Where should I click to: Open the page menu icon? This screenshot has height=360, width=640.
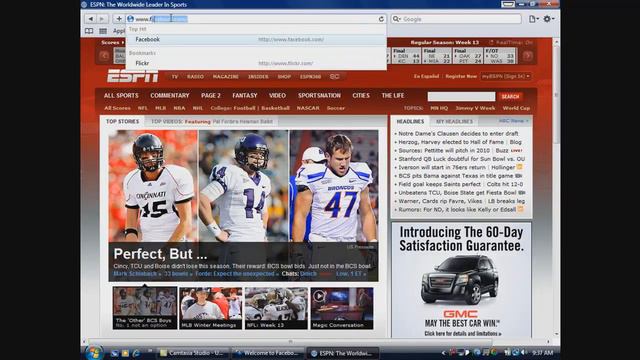point(533,19)
